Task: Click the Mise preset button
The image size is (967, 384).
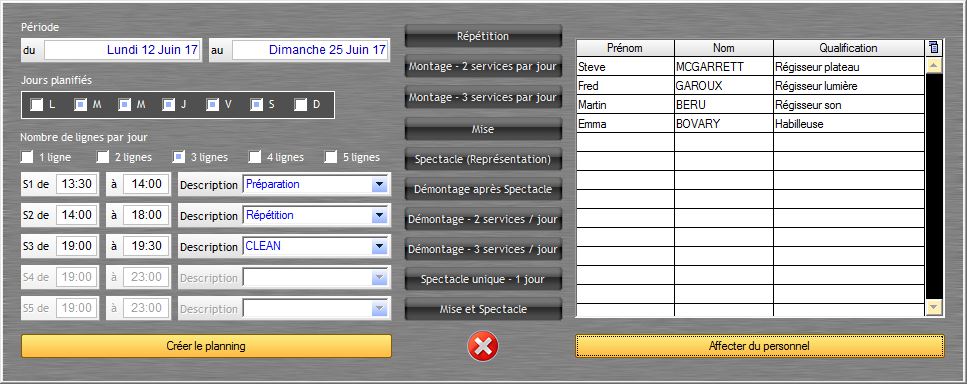Action: [483, 129]
